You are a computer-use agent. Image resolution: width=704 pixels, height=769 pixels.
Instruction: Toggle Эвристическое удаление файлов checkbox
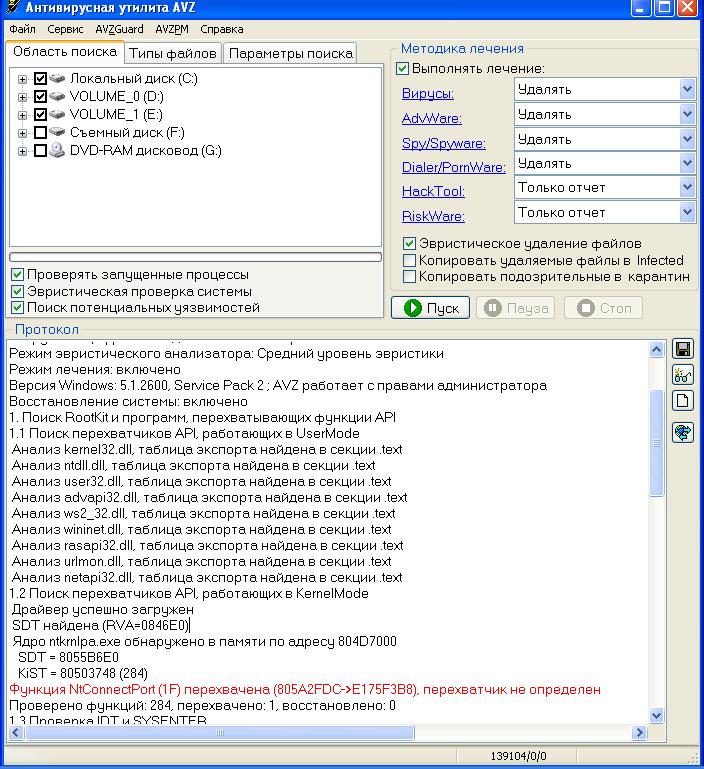point(409,244)
